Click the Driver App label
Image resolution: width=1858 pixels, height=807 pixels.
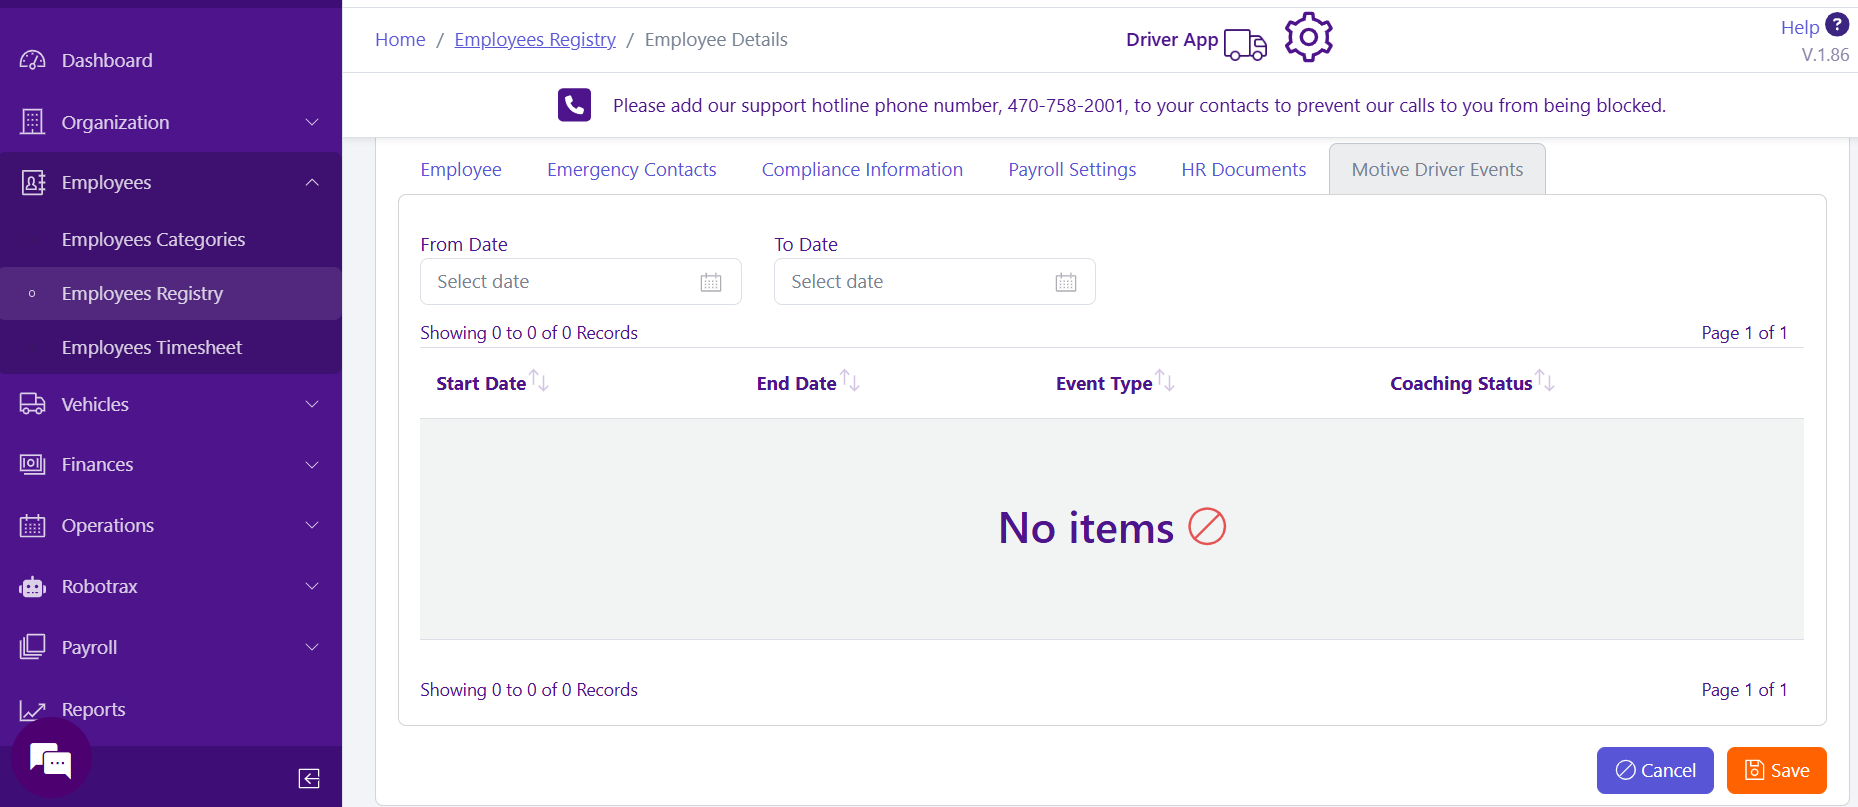[x=1172, y=40]
